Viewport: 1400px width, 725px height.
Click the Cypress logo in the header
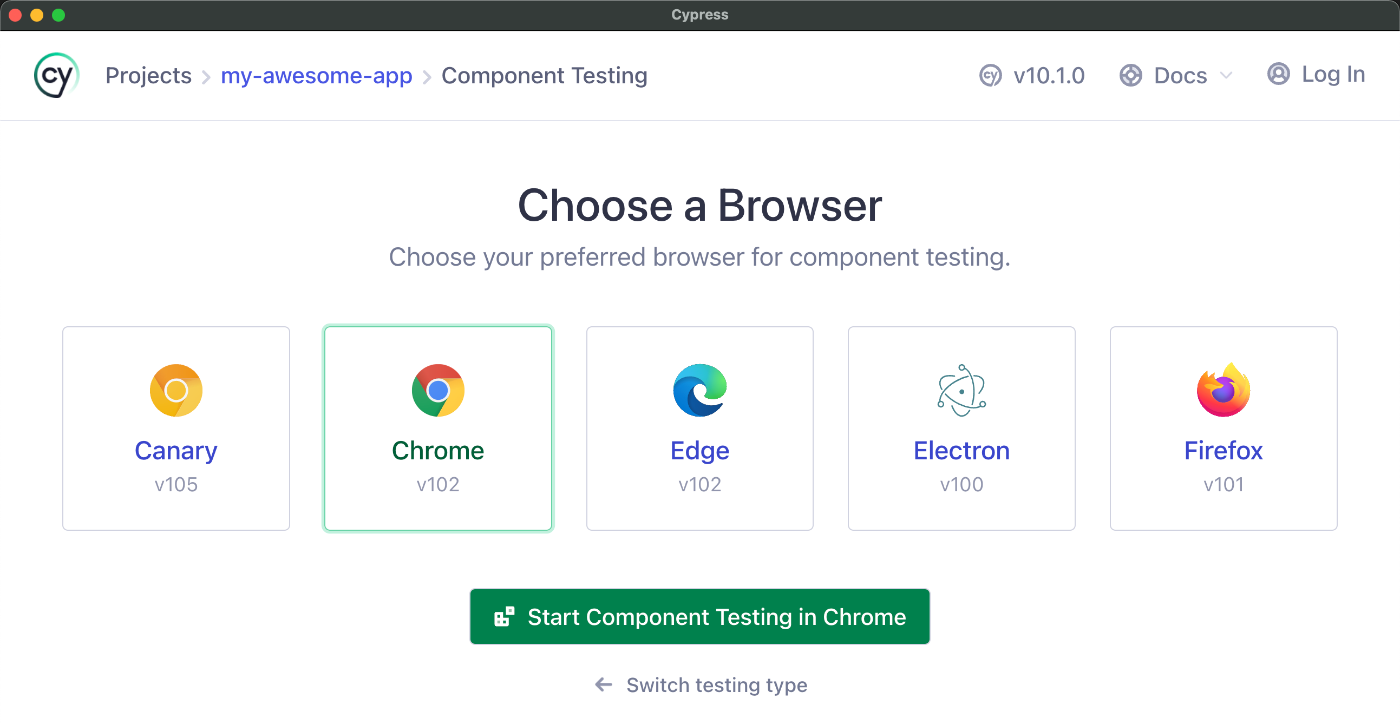click(x=55, y=75)
